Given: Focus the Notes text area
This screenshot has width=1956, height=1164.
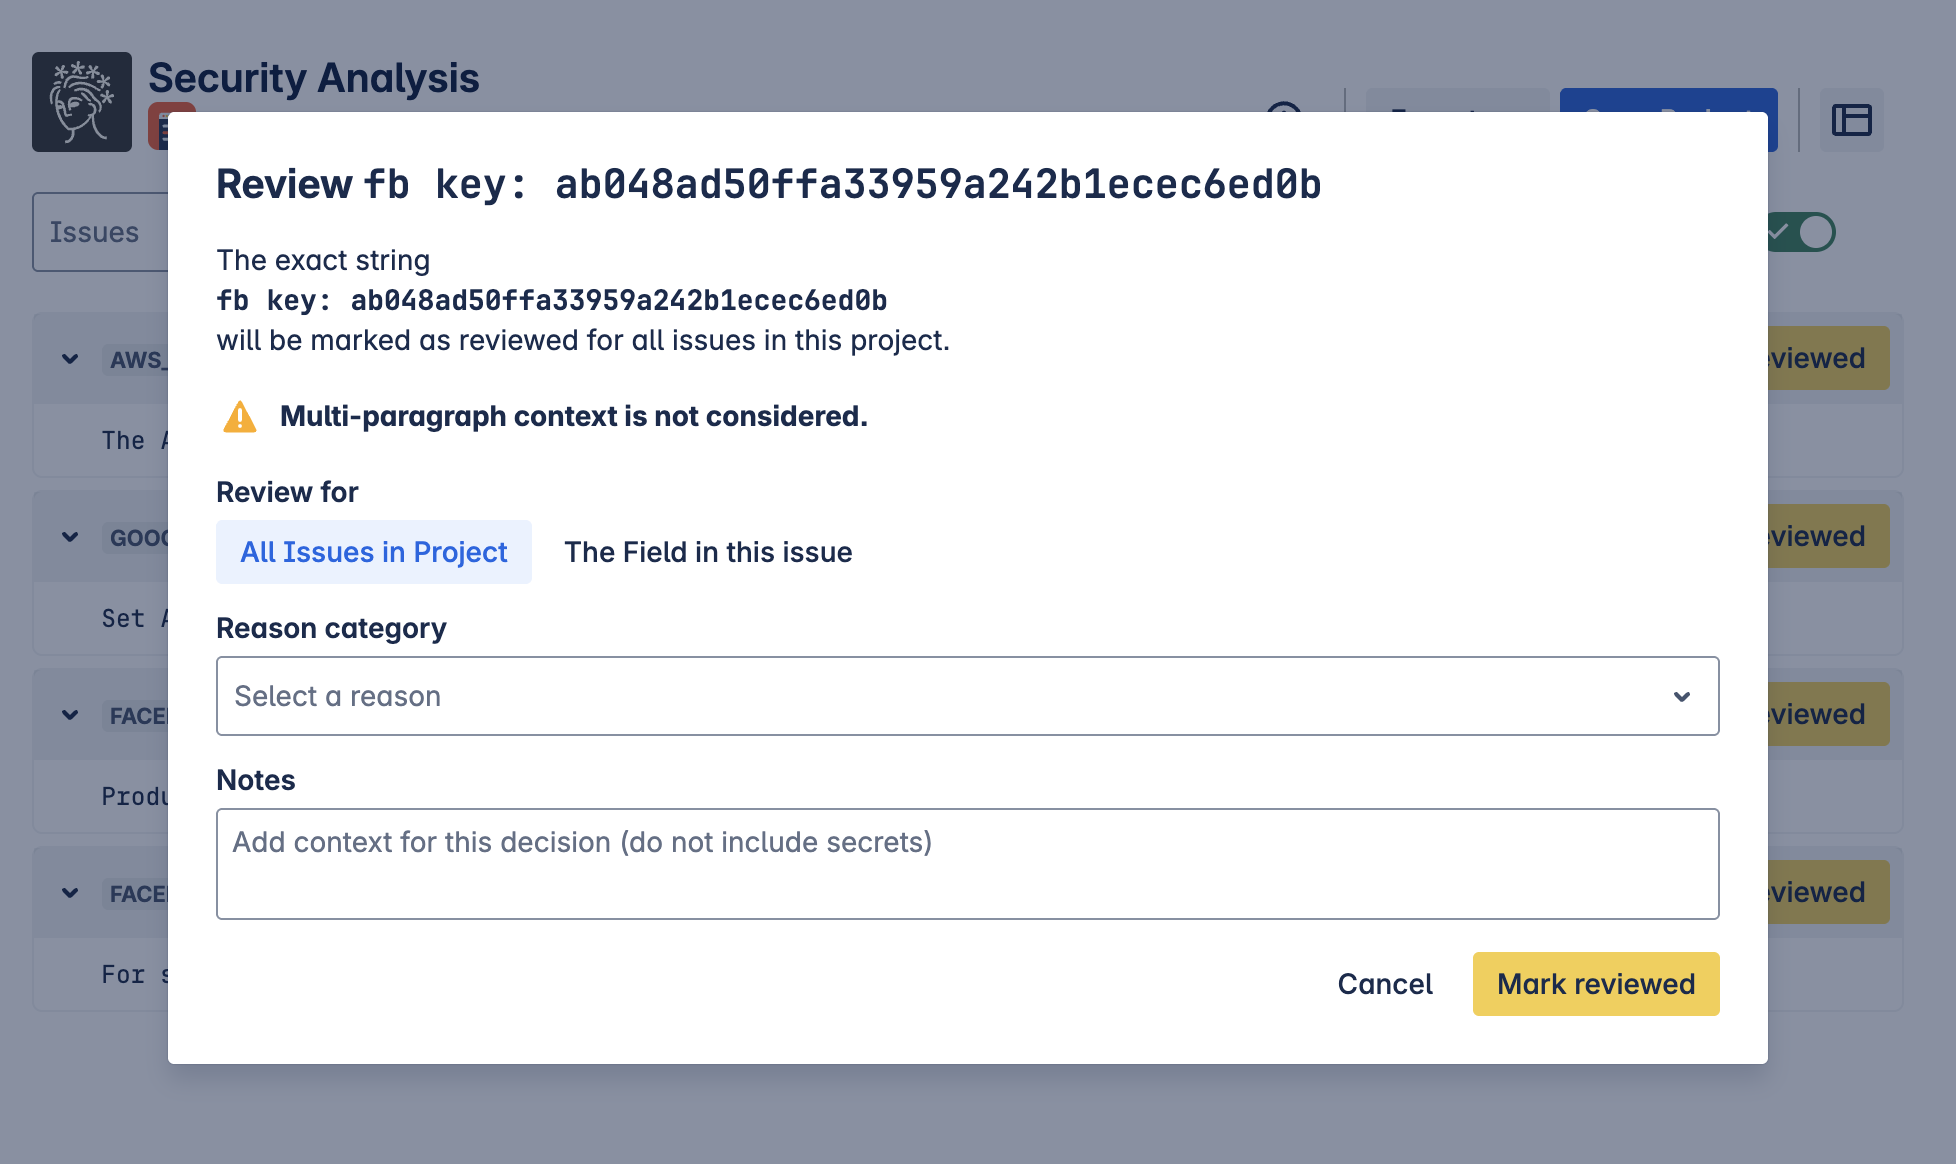Looking at the screenshot, I should 967,864.
